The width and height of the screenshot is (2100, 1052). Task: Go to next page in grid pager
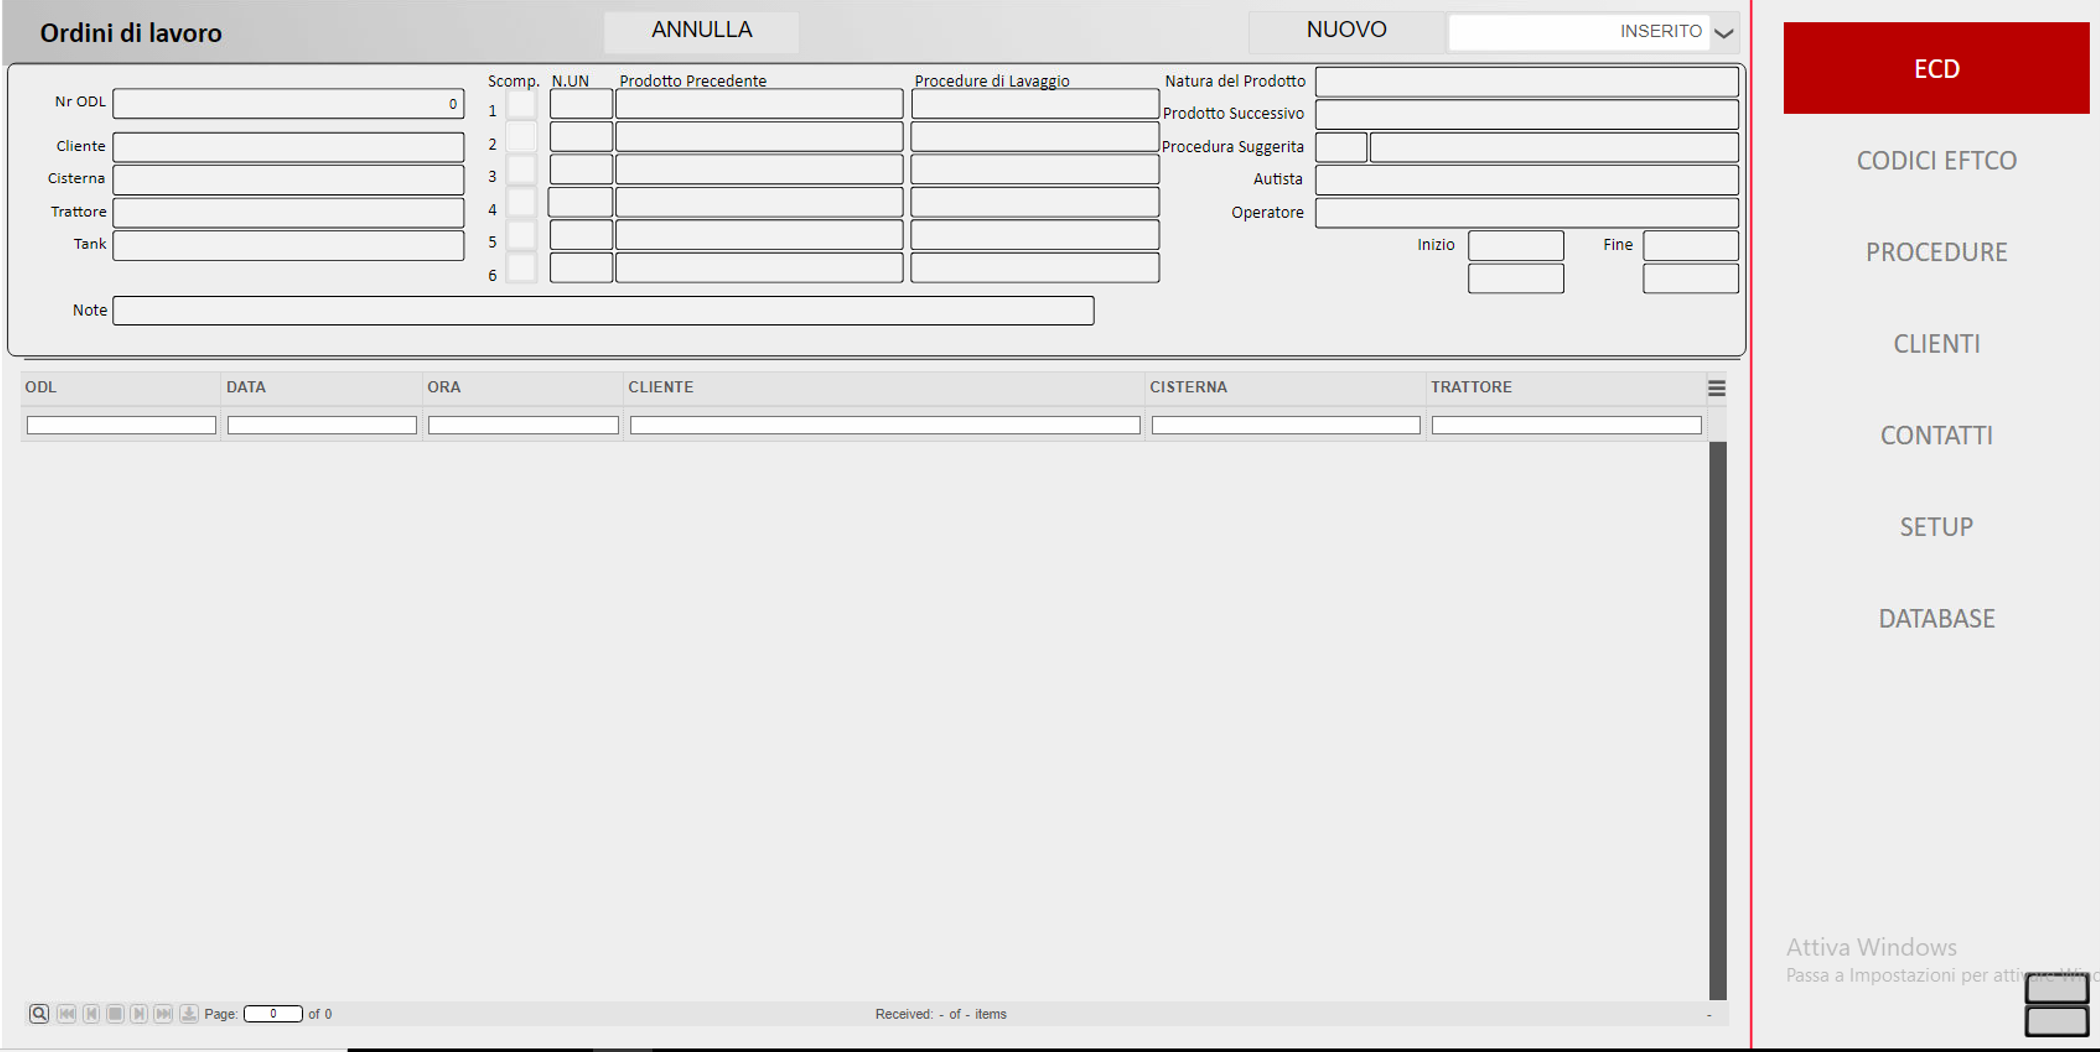pyautogui.click(x=139, y=1013)
